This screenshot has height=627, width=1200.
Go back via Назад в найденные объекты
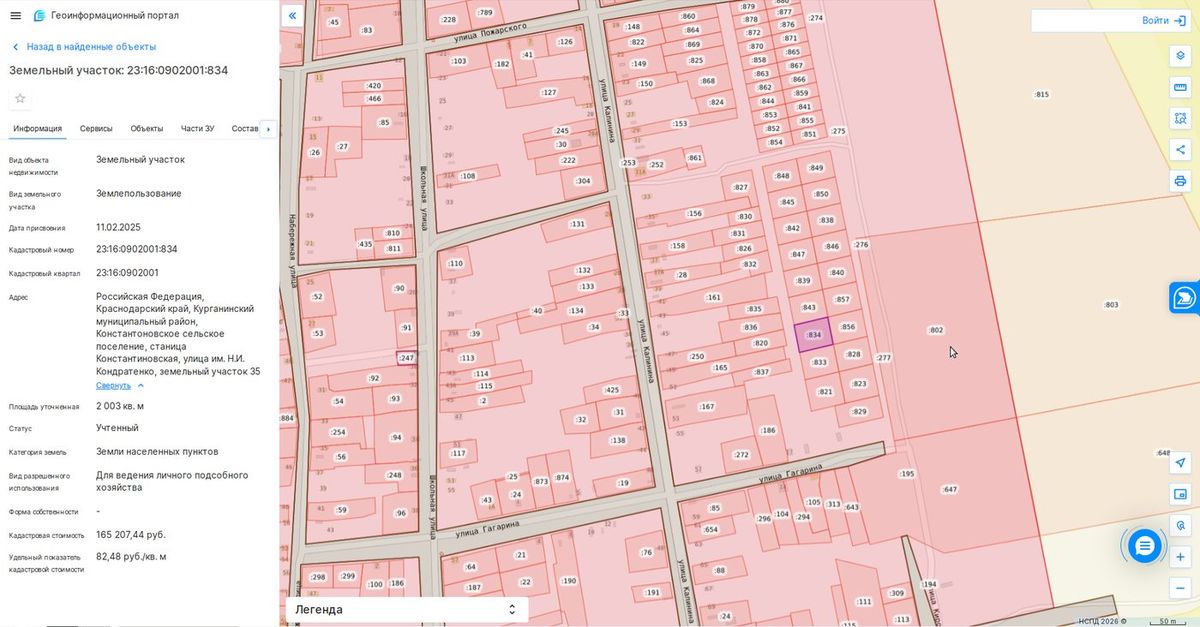point(84,47)
